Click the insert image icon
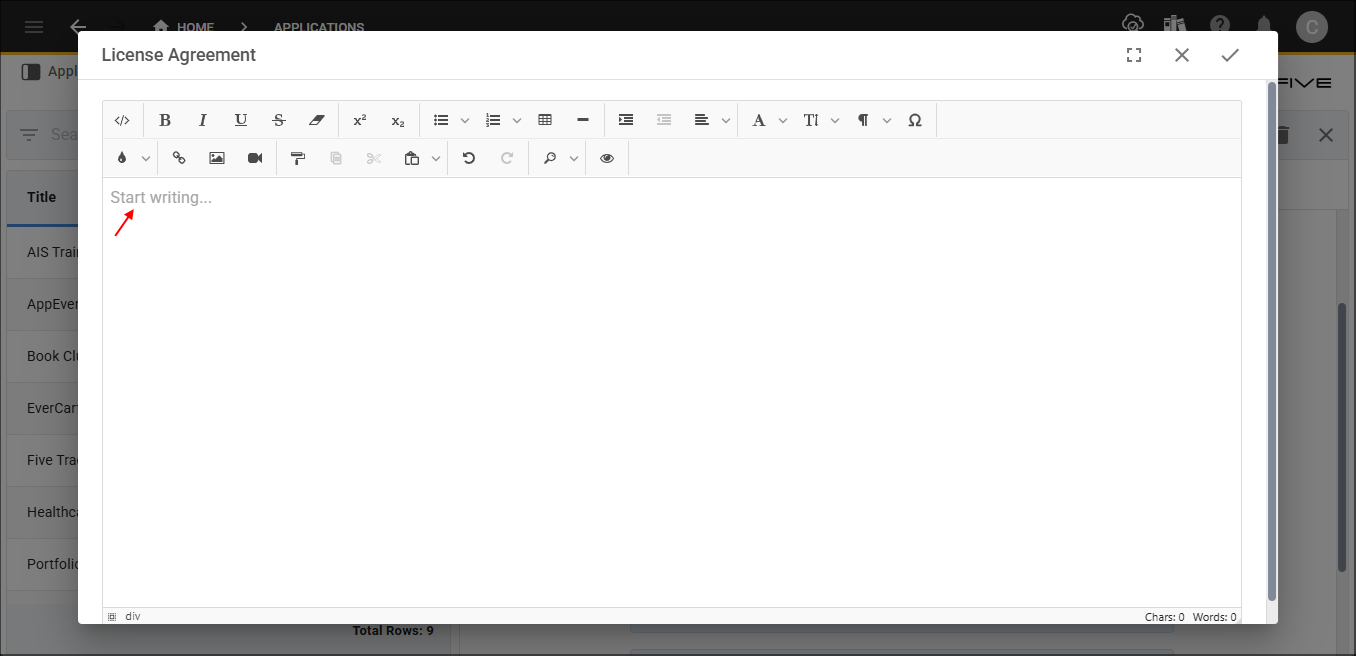 coord(216,157)
